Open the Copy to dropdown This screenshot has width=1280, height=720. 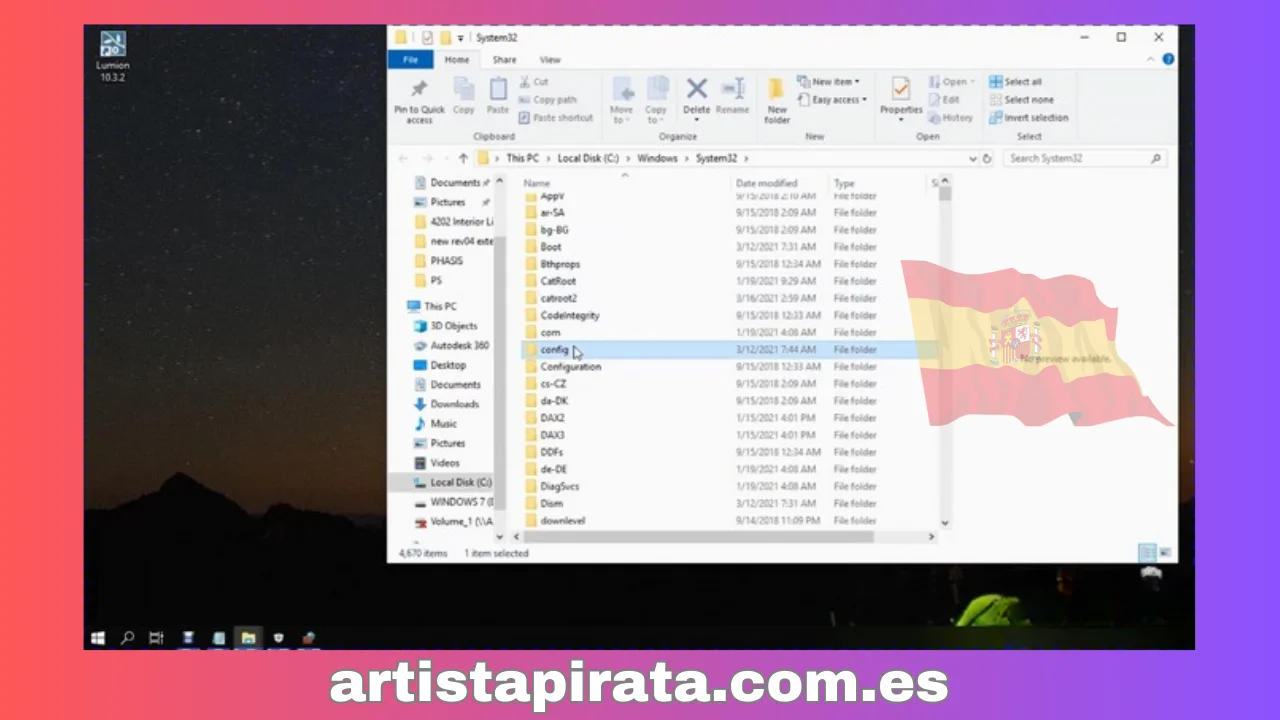point(656,101)
